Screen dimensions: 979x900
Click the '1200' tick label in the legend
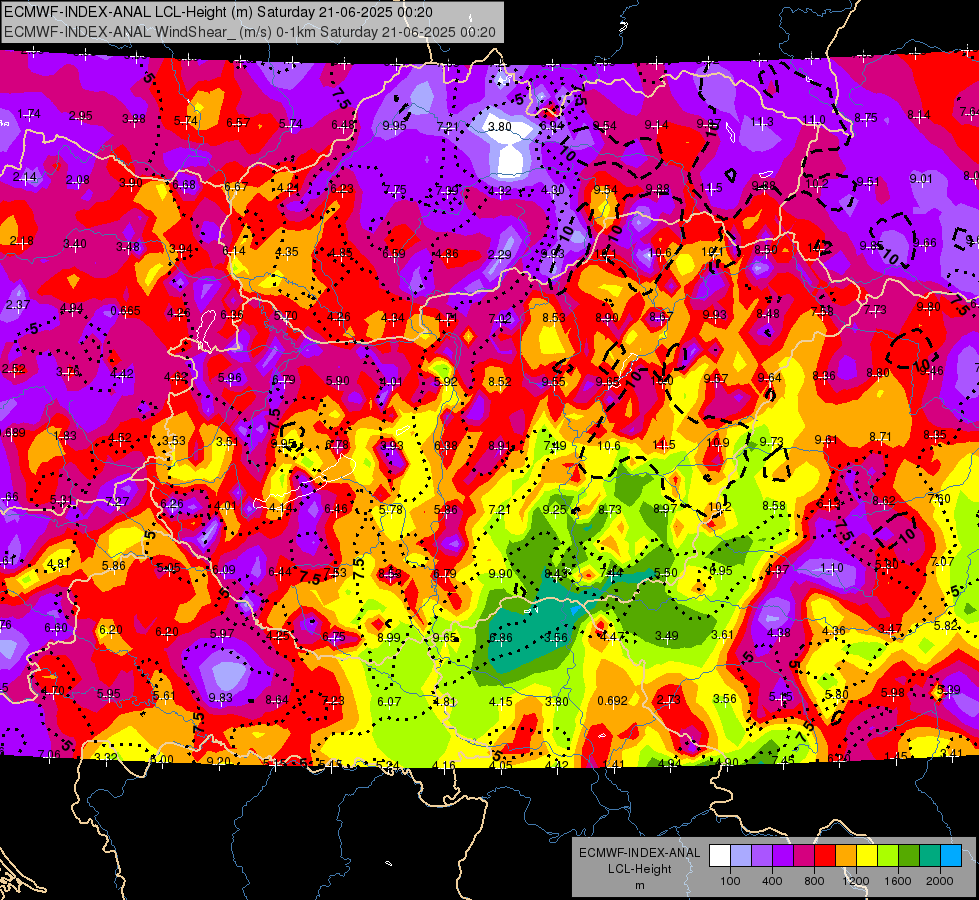point(856,881)
